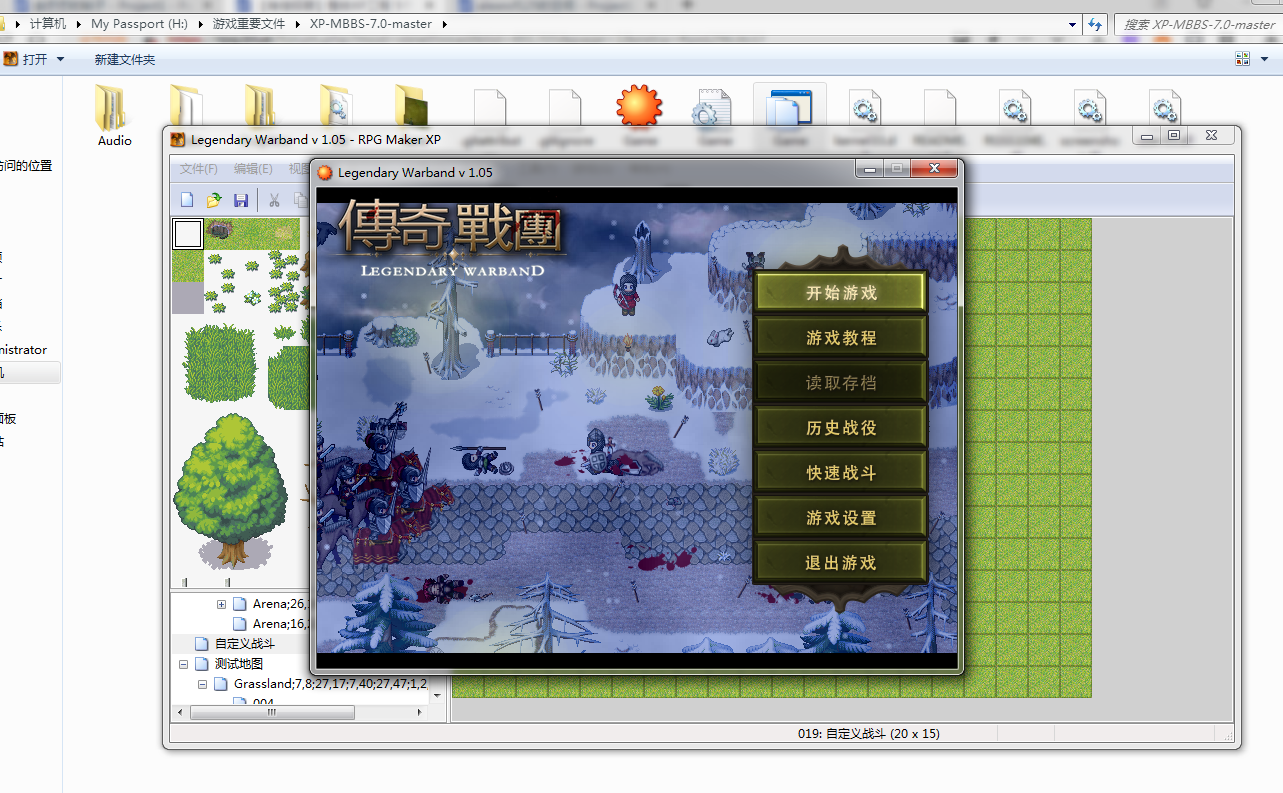The width and height of the screenshot is (1283, 793).
Task: Open 游戏设置 from the game menu
Action: (x=841, y=518)
